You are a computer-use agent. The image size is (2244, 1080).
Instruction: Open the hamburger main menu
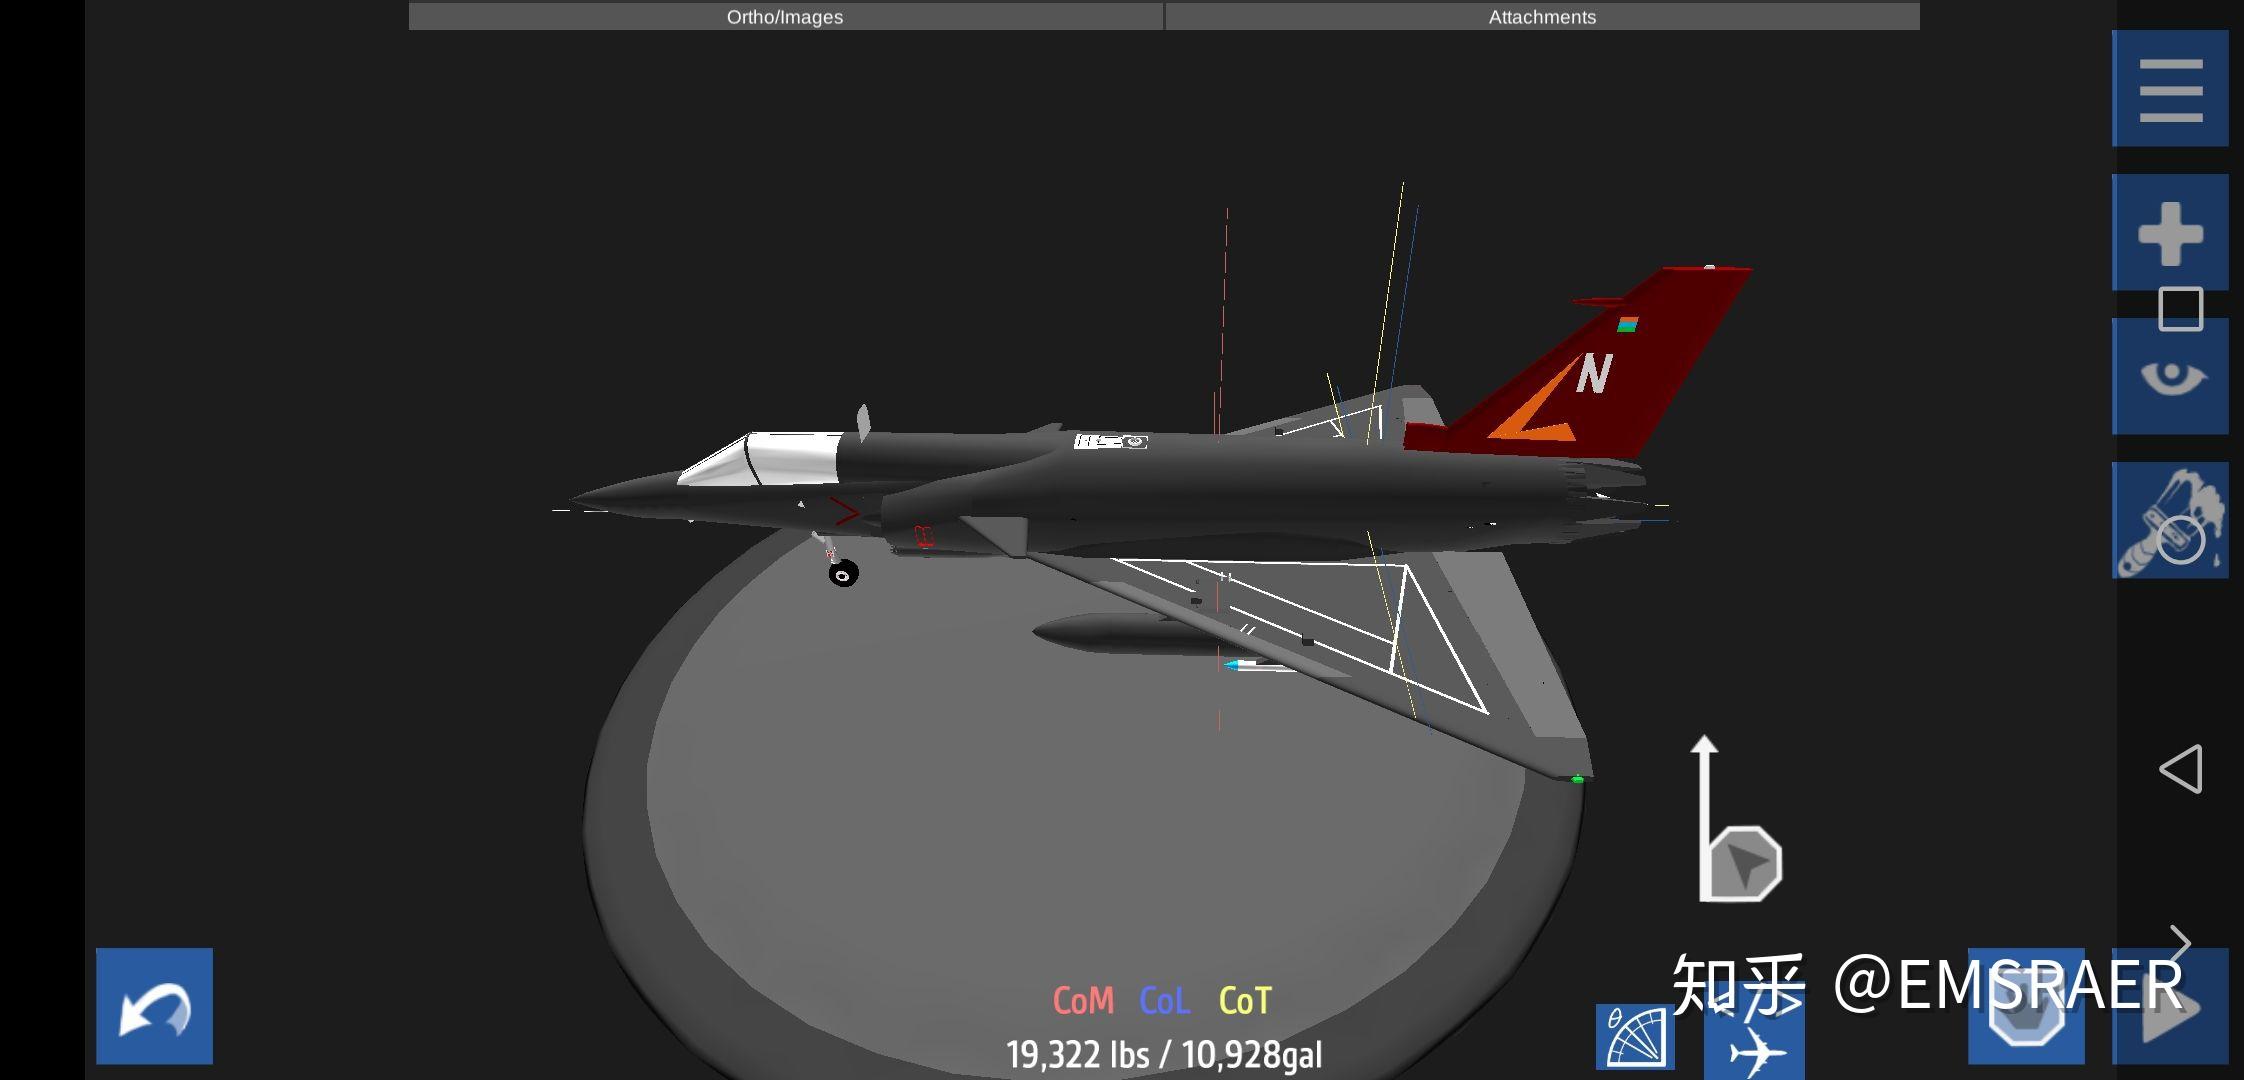tap(2169, 89)
